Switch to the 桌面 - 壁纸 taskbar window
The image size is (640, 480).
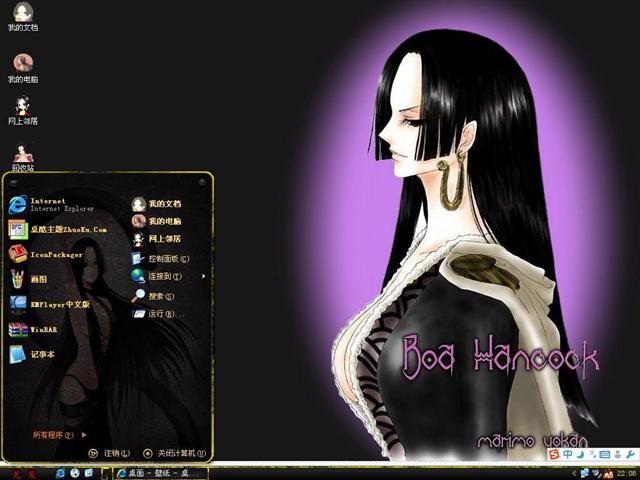pyautogui.click(x=160, y=474)
